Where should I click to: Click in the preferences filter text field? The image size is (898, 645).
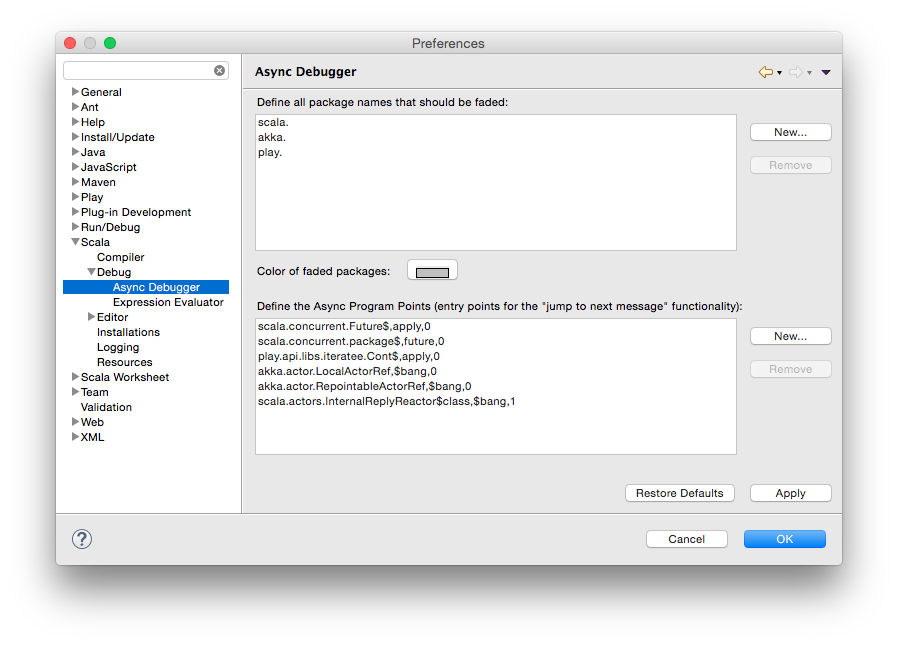(x=138, y=71)
